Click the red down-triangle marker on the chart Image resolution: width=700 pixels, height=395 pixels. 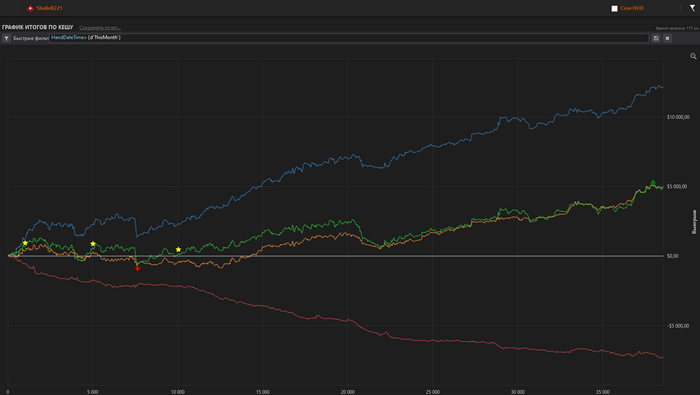click(138, 269)
